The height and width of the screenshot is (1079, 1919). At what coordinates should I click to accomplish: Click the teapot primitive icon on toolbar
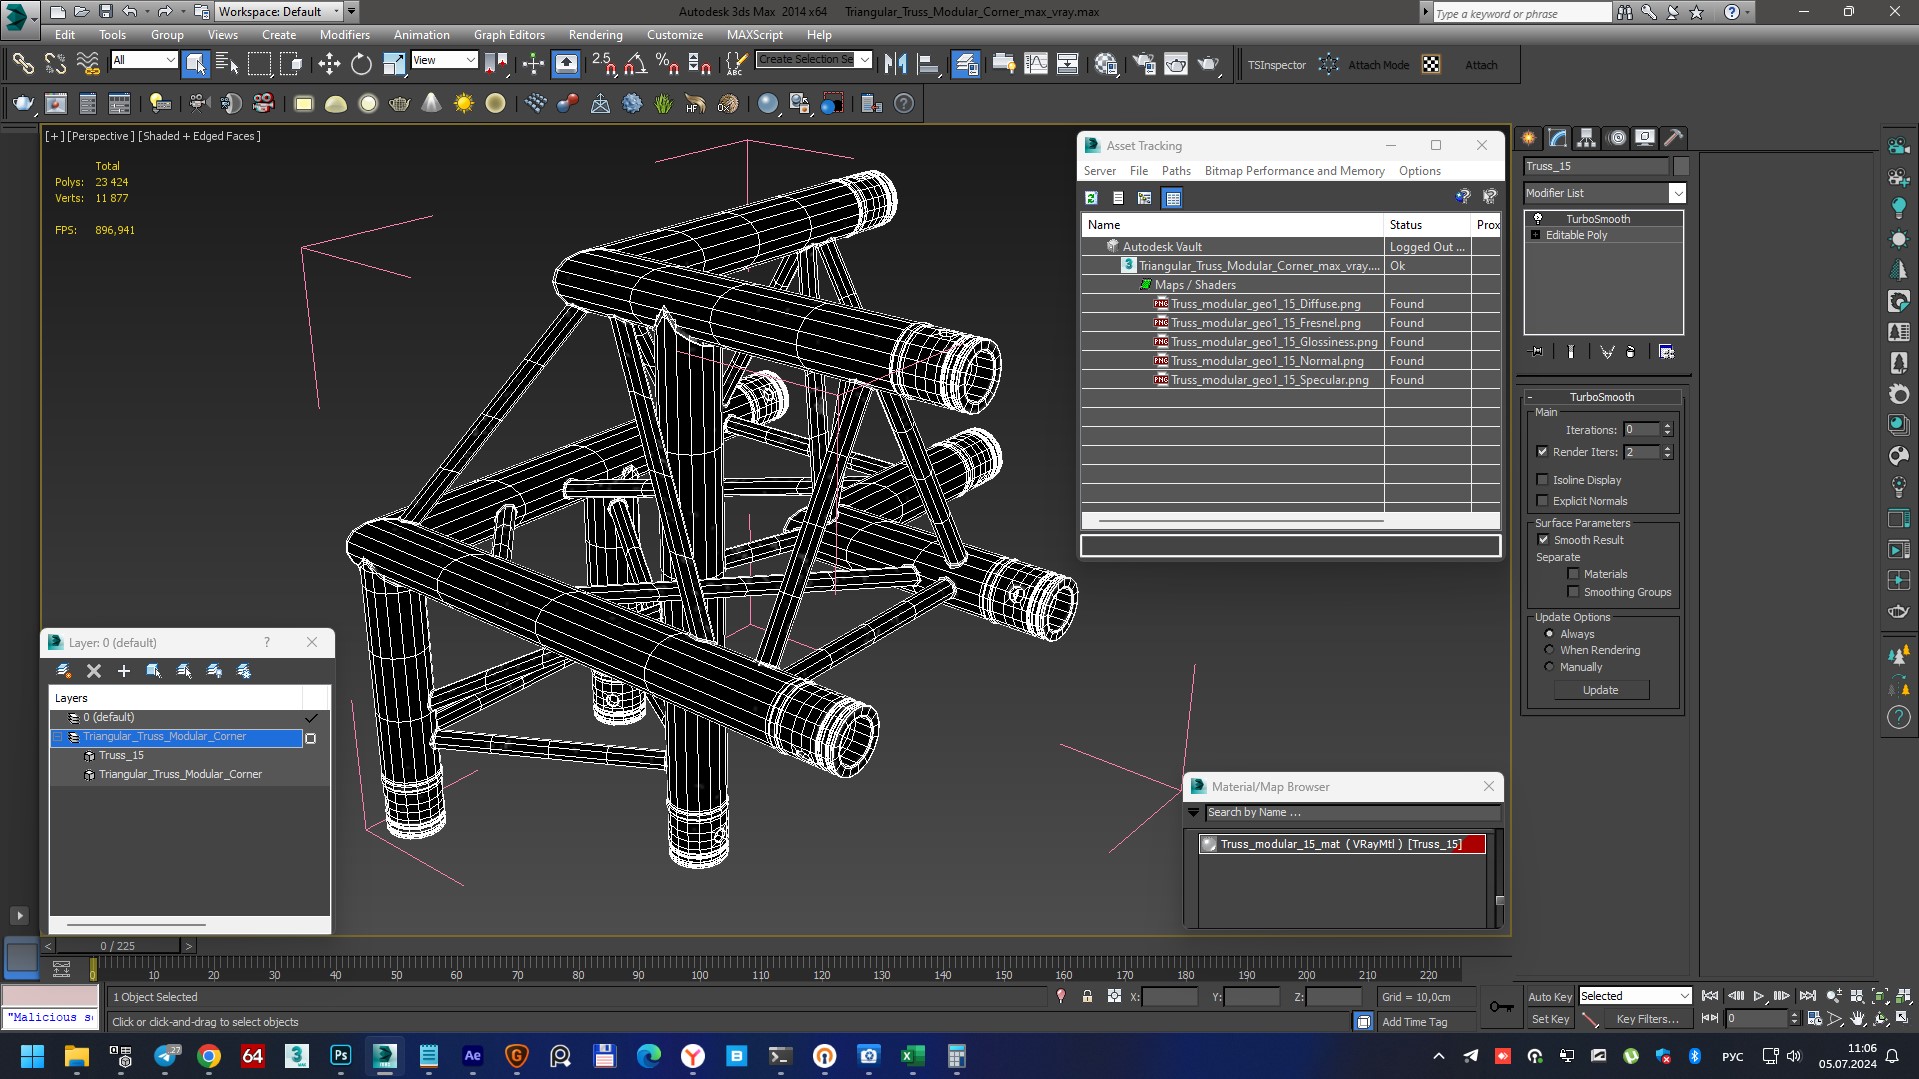tap(400, 104)
